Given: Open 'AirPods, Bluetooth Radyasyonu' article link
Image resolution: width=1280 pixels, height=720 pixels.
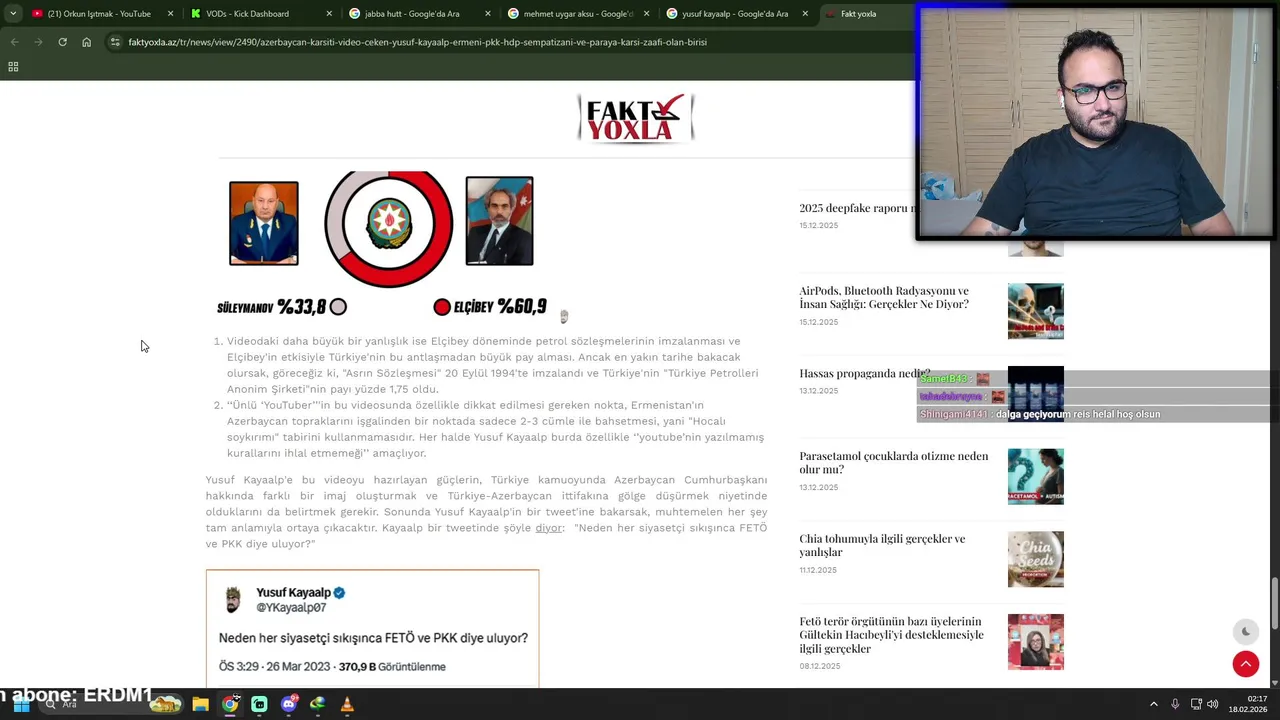Looking at the screenshot, I should click(884, 297).
